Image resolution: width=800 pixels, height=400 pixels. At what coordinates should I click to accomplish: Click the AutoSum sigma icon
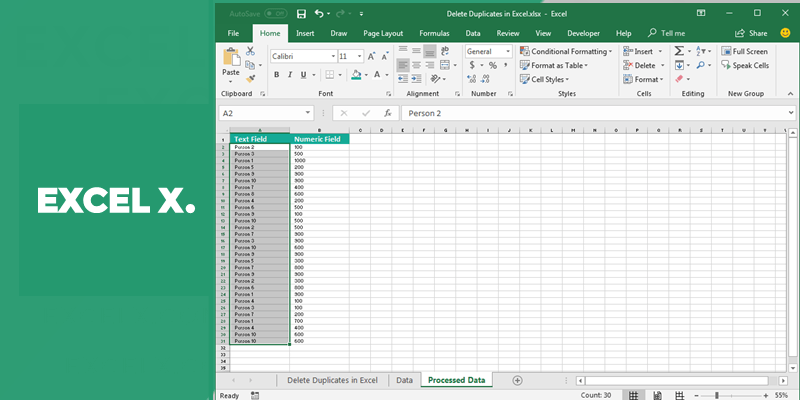point(679,51)
